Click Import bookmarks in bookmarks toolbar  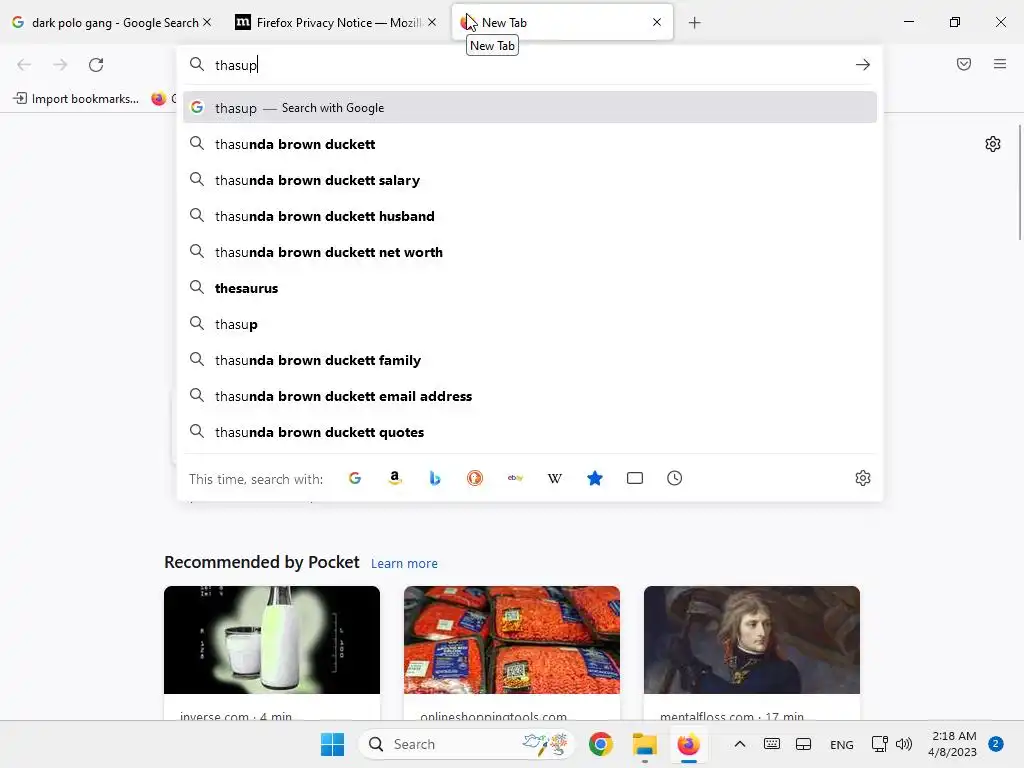tap(76, 99)
